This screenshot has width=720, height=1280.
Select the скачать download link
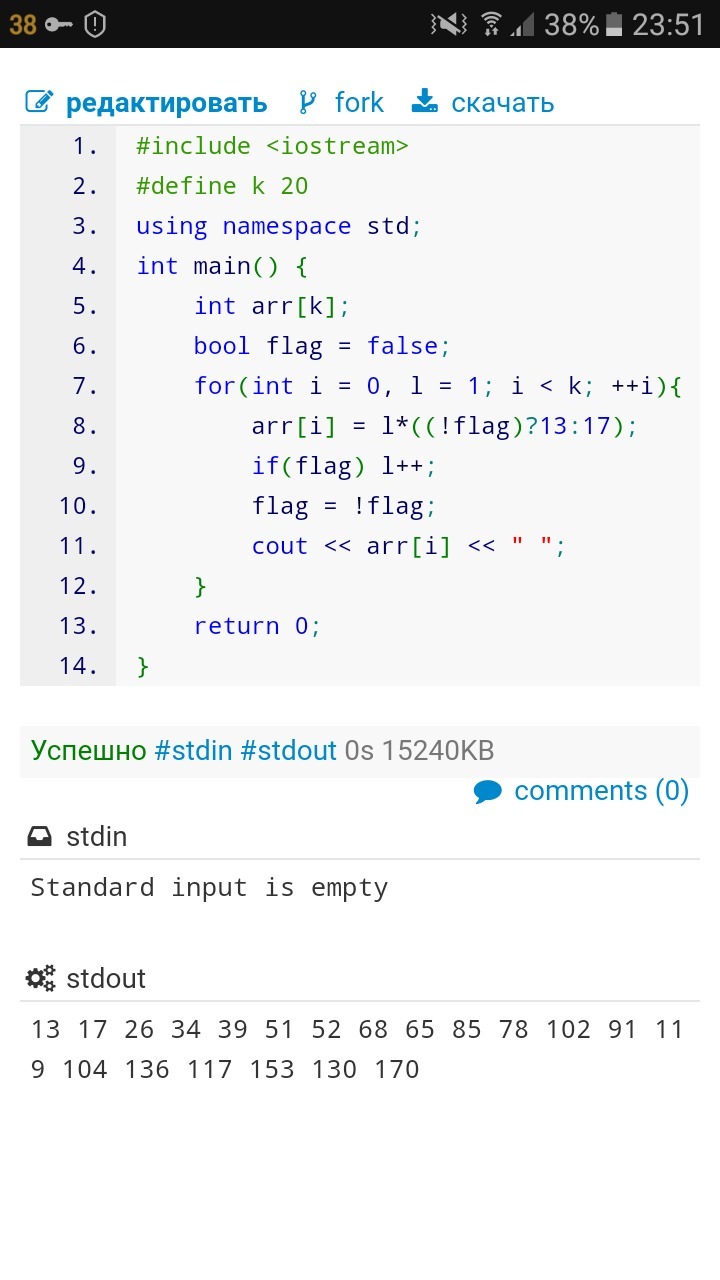[502, 103]
